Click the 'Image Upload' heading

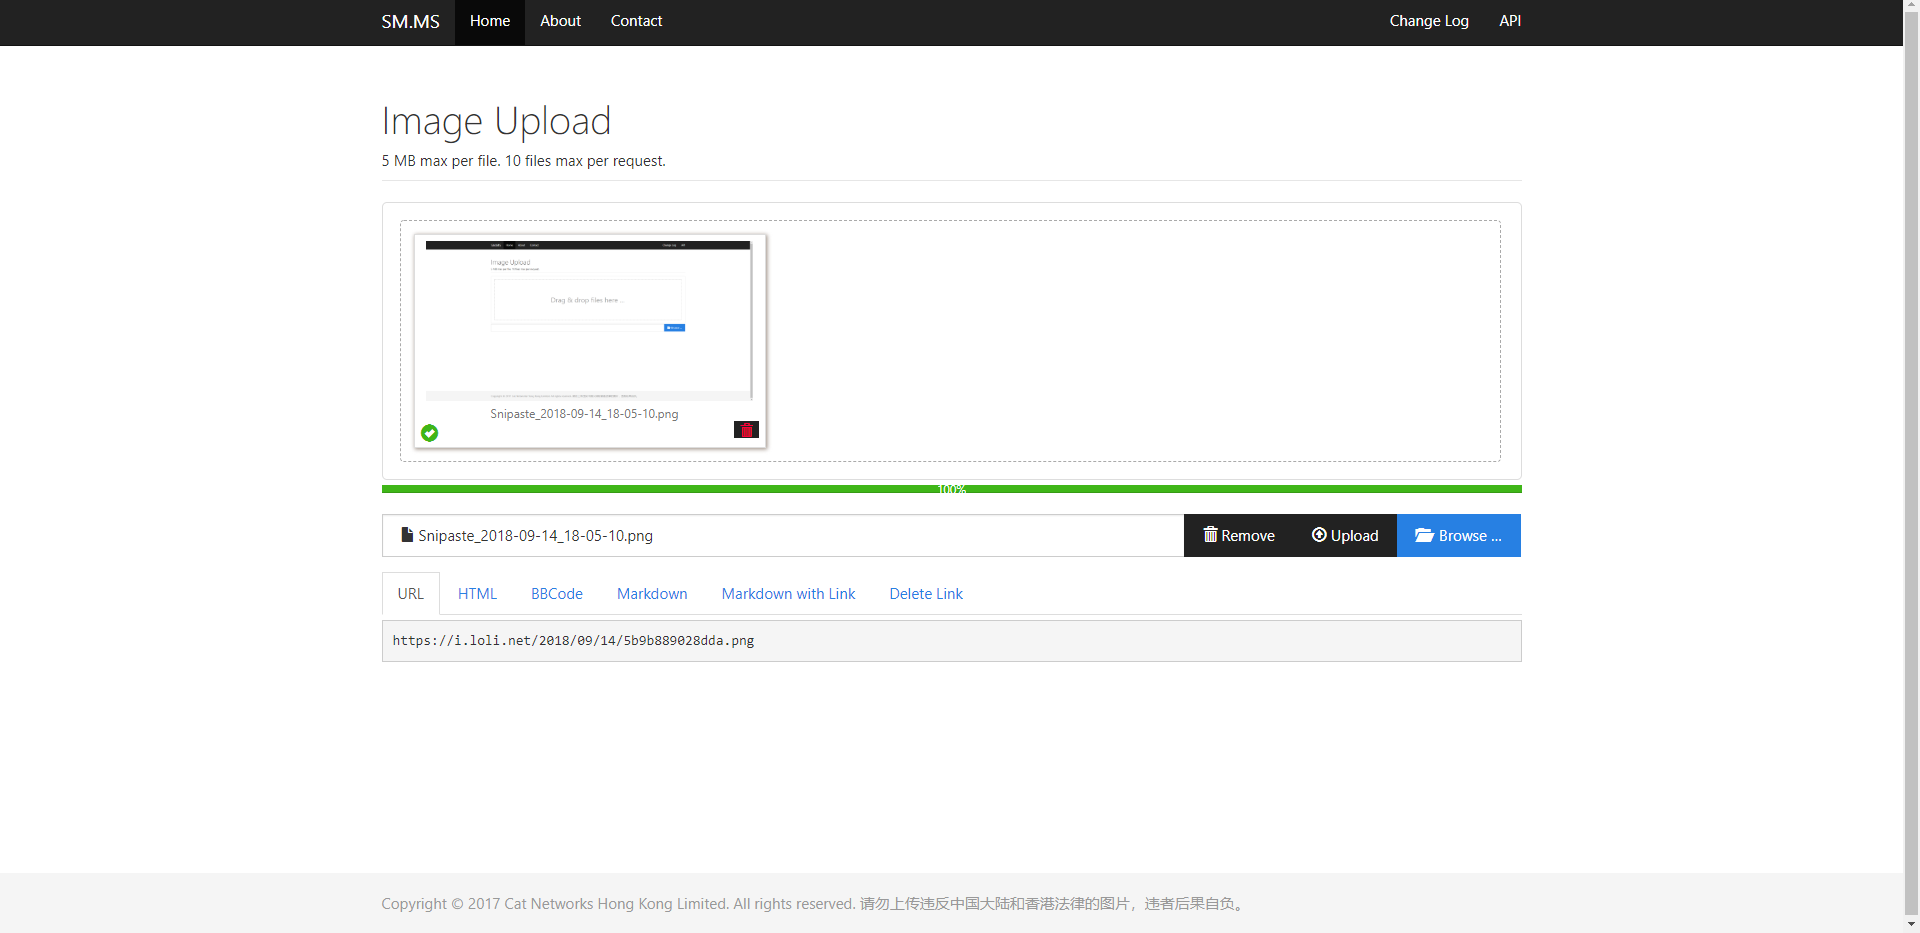[x=496, y=121]
